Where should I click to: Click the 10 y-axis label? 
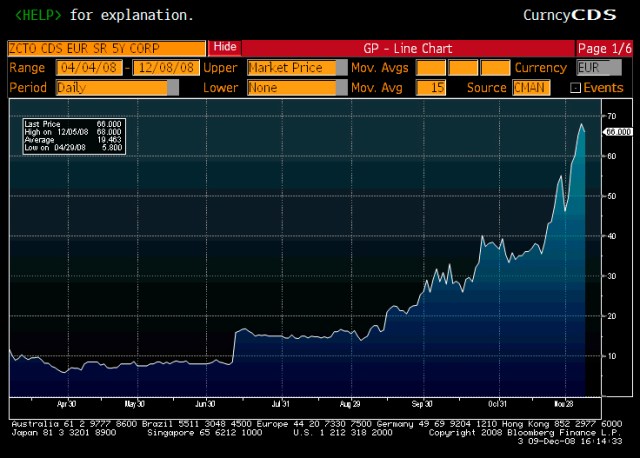click(x=611, y=356)
